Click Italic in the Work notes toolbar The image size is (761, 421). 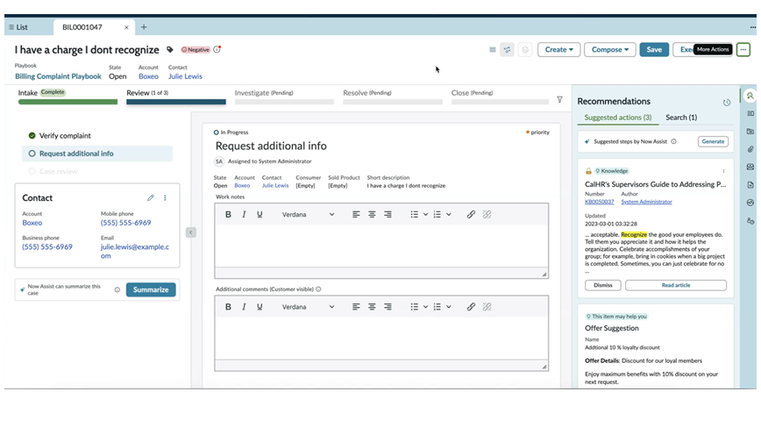[244, 214]
